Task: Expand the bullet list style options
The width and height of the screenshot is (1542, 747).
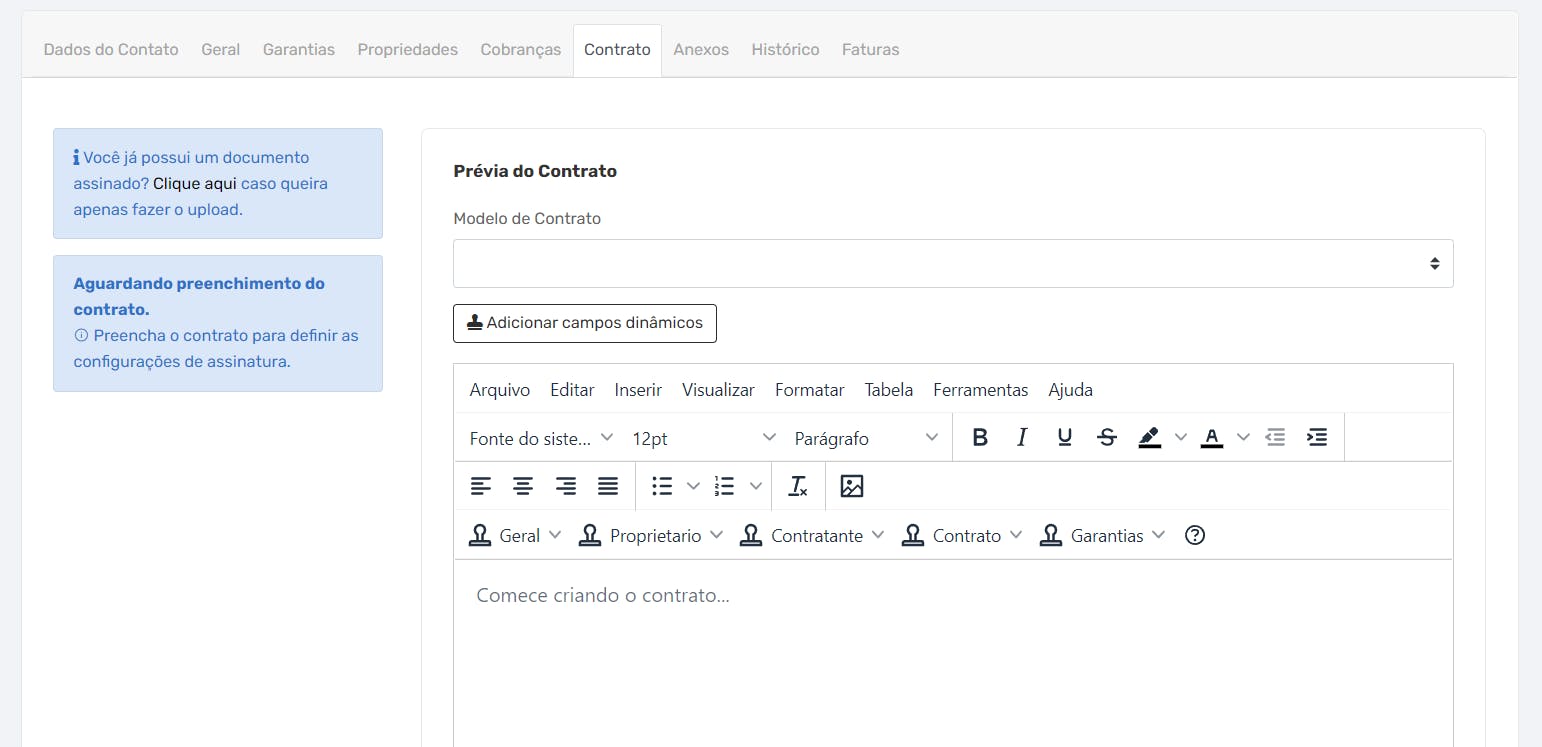Action: 693,486
